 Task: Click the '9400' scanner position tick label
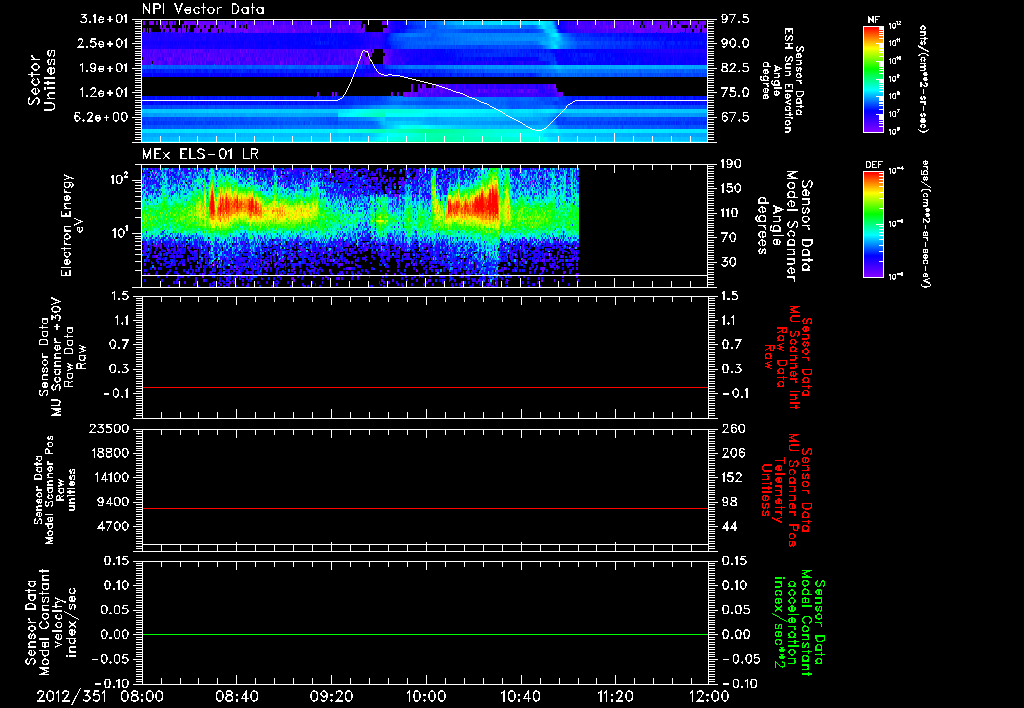pos(113,502)
